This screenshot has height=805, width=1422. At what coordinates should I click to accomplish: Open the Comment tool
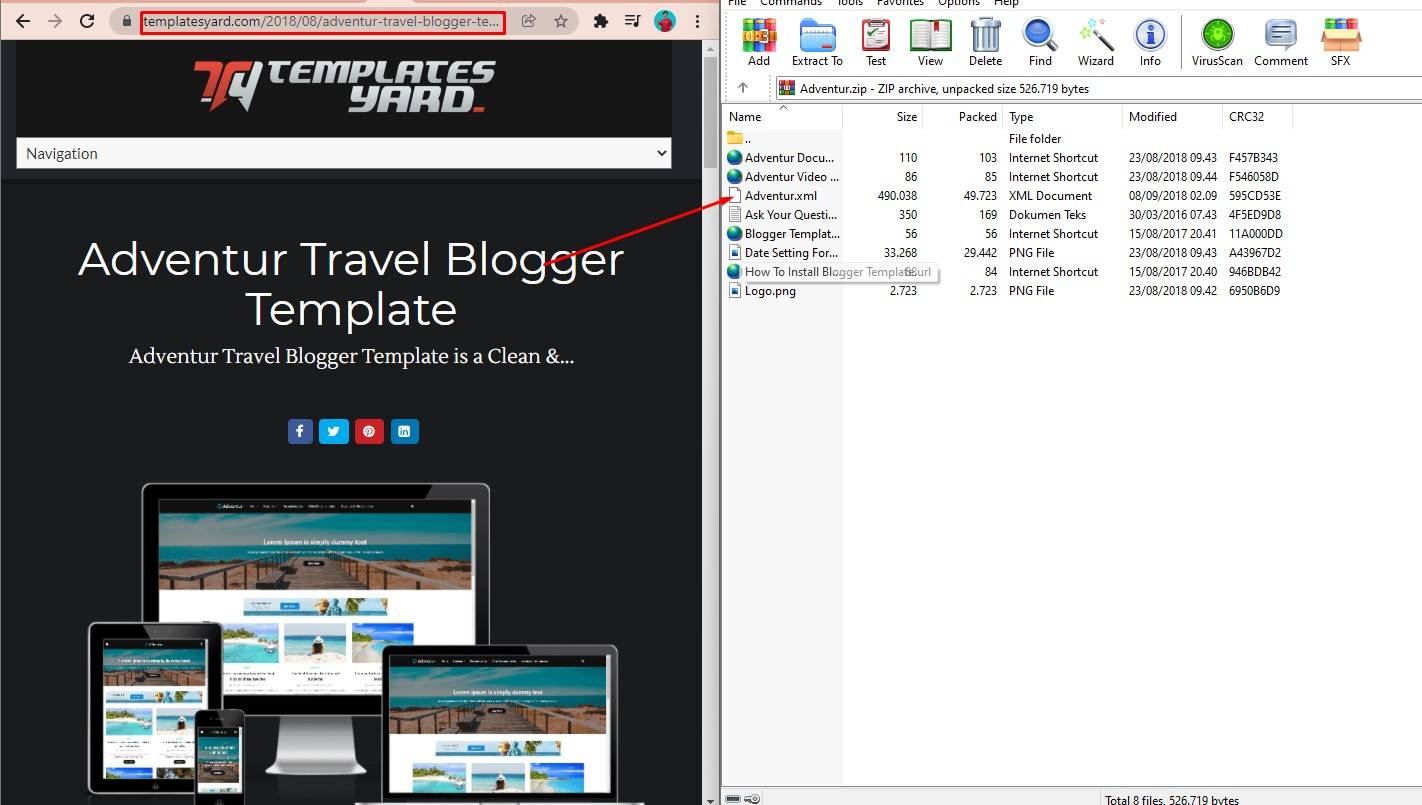point(1281,42)
